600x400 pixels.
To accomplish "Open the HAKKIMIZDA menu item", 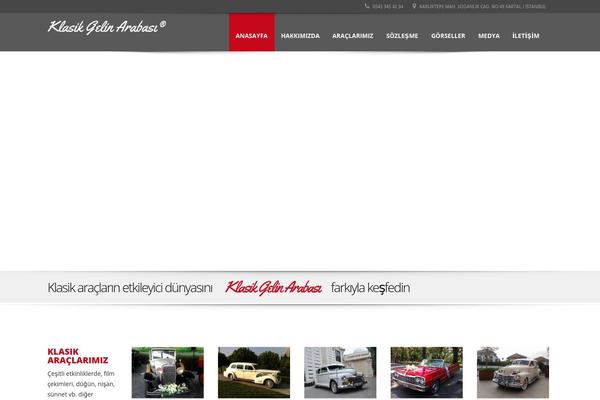I will (x=300, y=36).
